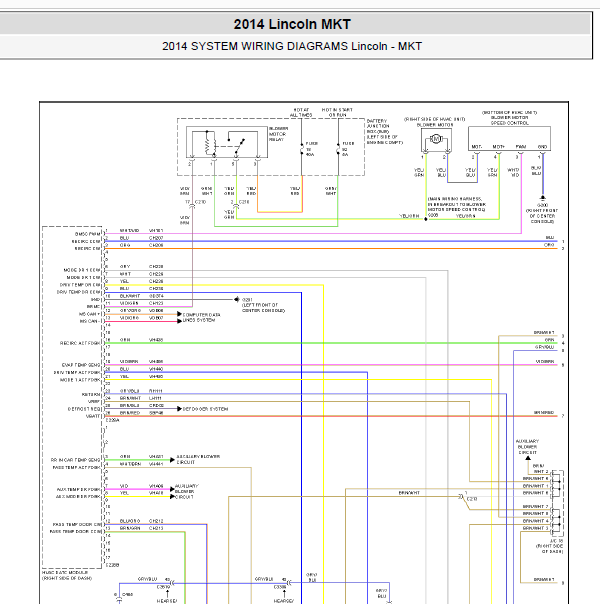This screenshot has width=600, height=604.
Task: Click the "RECIRC ACT FDBK" pin label
Action: tap(80, 343)
